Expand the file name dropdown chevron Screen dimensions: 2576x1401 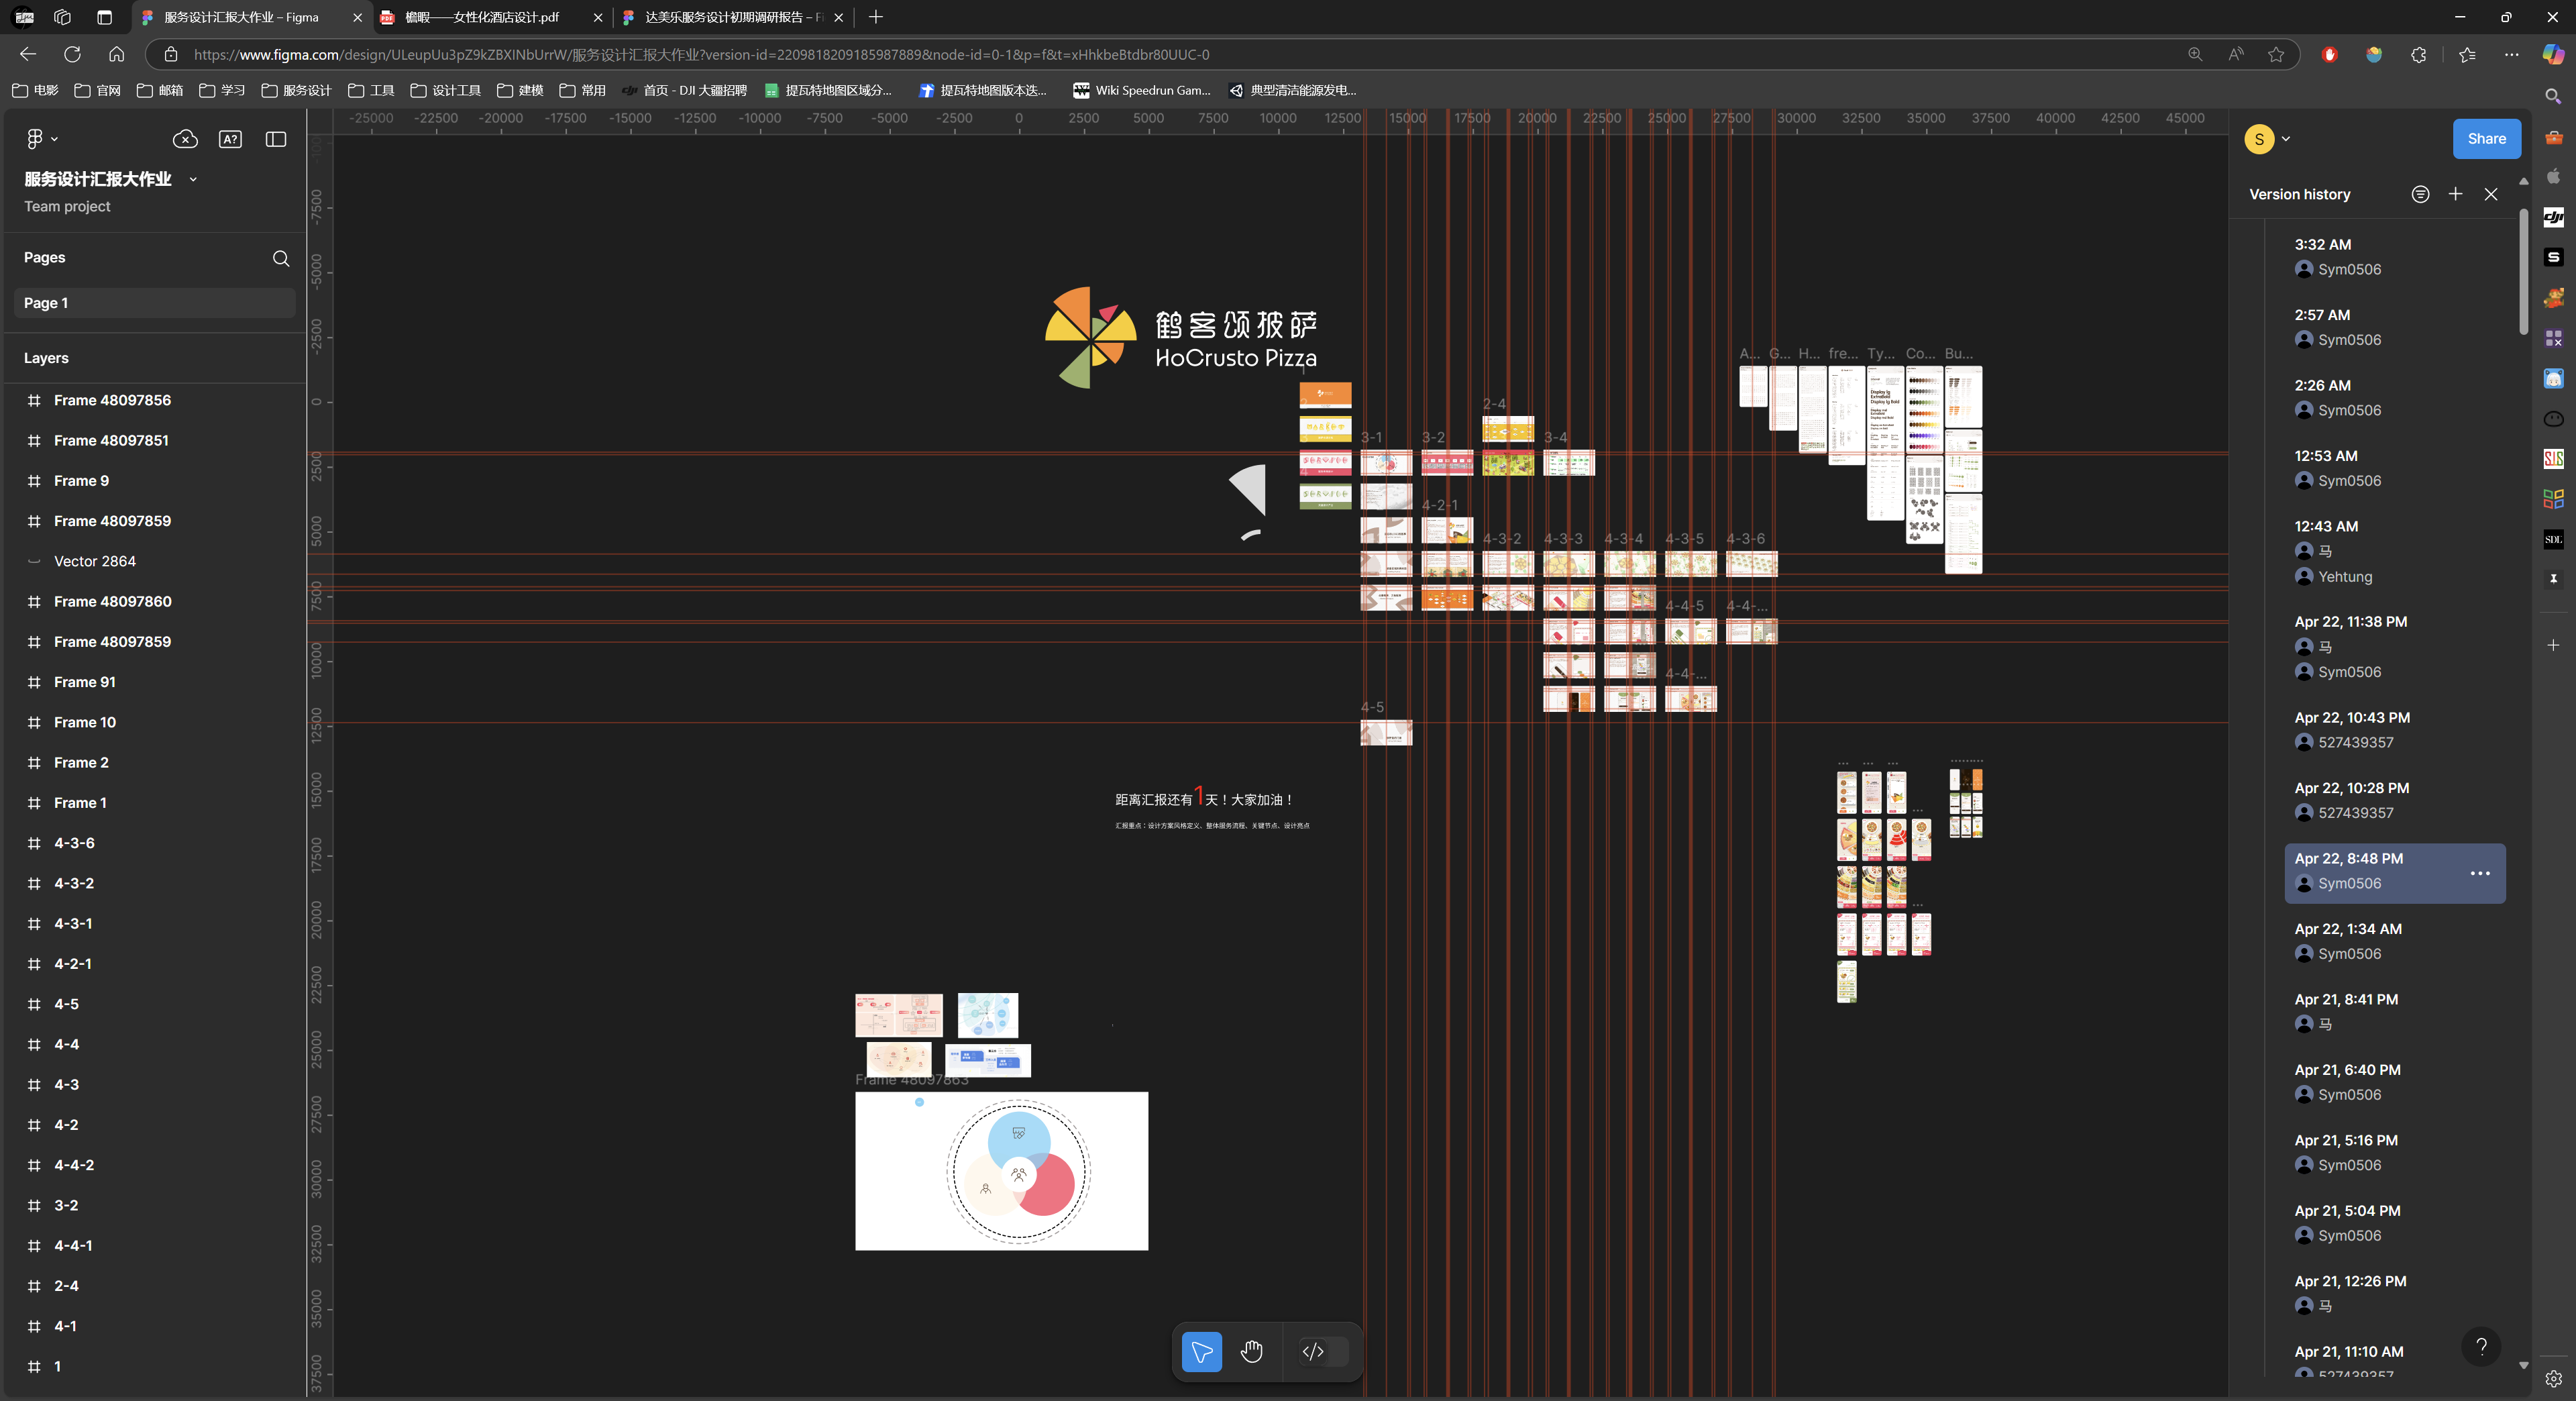[x=193, y=179]
